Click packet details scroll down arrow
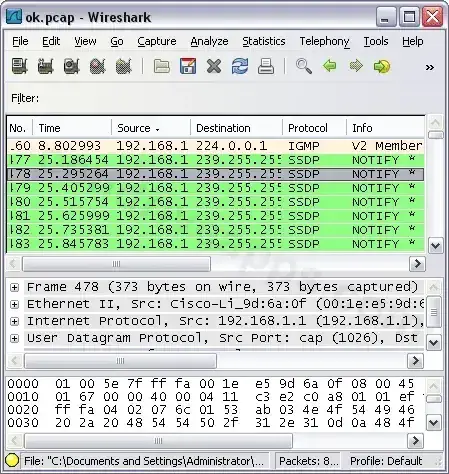This screenshot has height=474, width=449. point(434,342)
